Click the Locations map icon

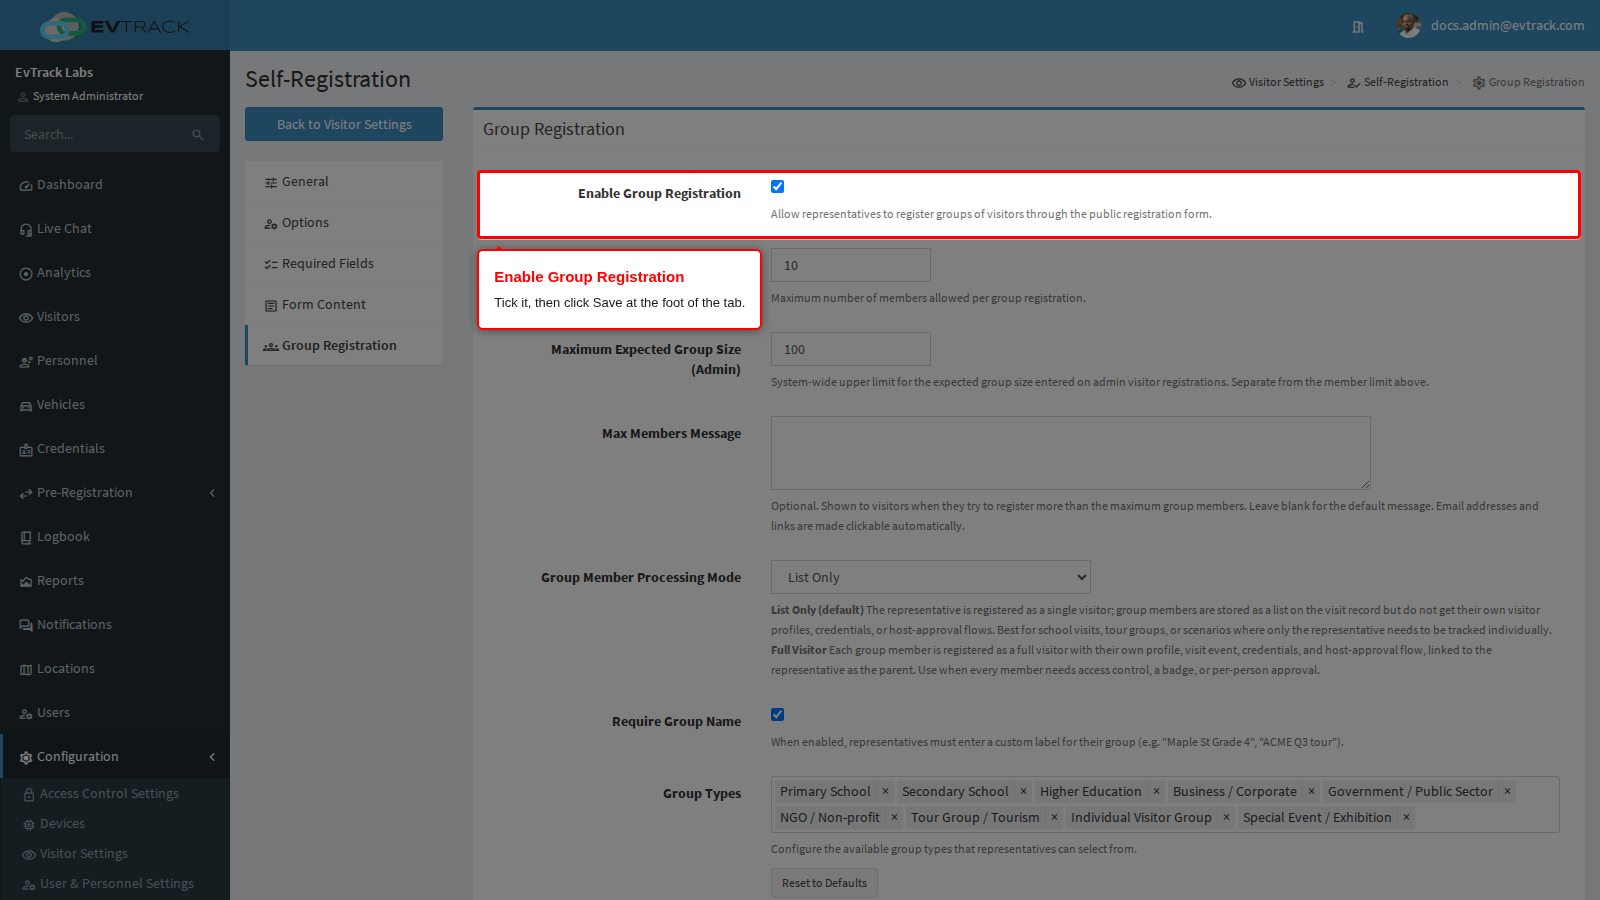pos(26,669)
